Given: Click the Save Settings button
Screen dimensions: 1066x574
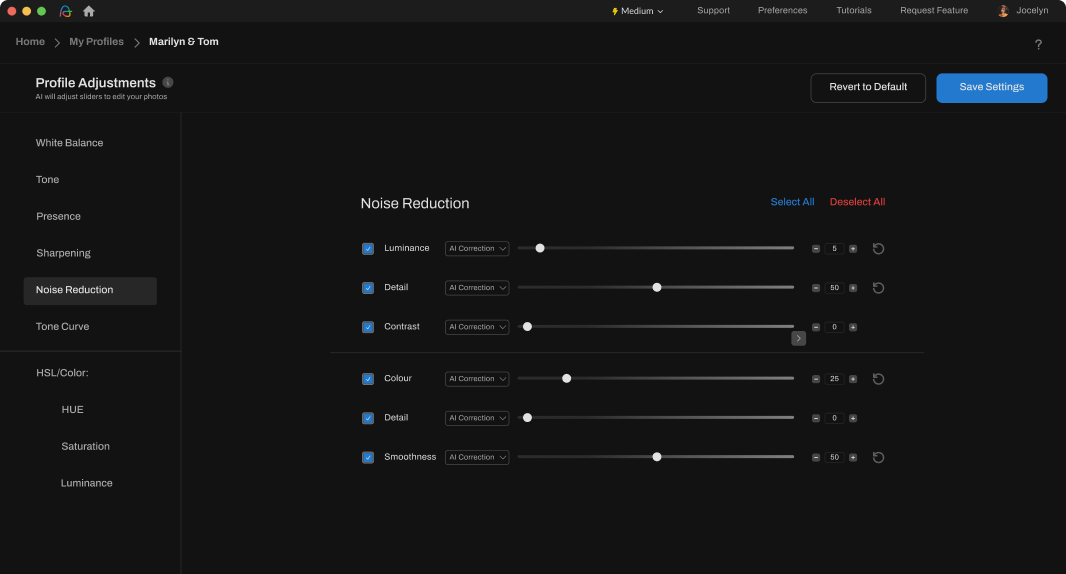Looking at the screenshot, I should pos(991,88).
